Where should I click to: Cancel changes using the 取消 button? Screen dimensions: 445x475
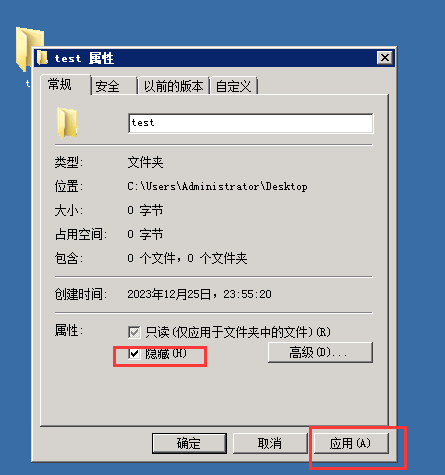point(270,443)
